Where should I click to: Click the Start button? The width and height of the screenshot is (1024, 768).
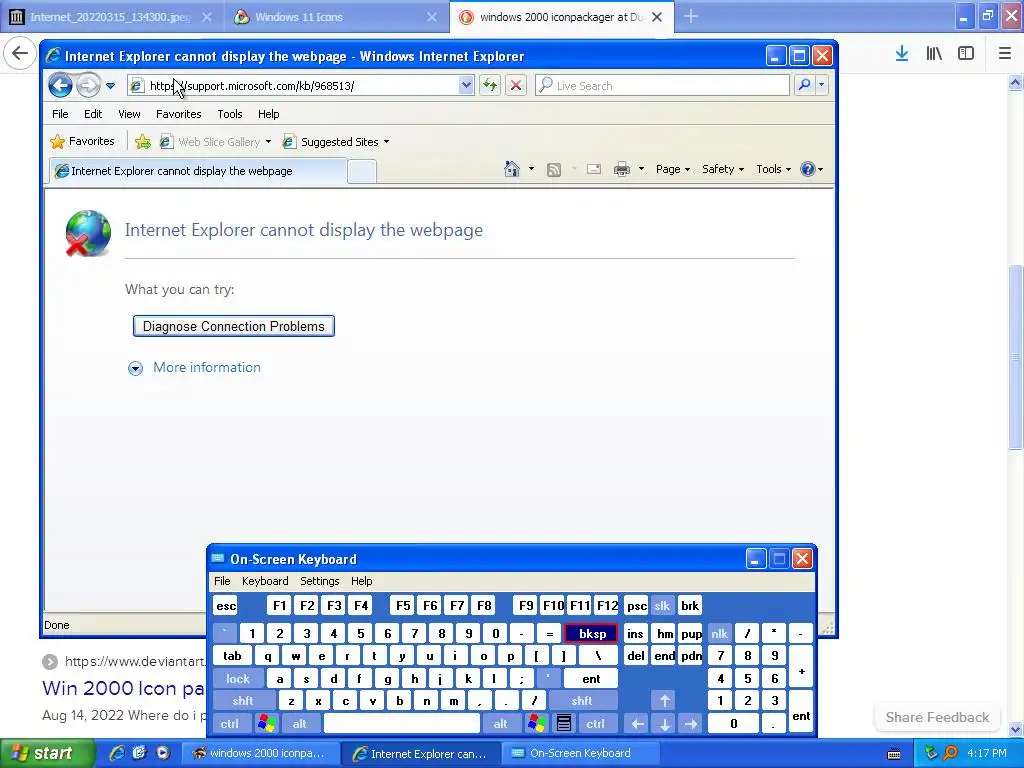click(47, 753)
